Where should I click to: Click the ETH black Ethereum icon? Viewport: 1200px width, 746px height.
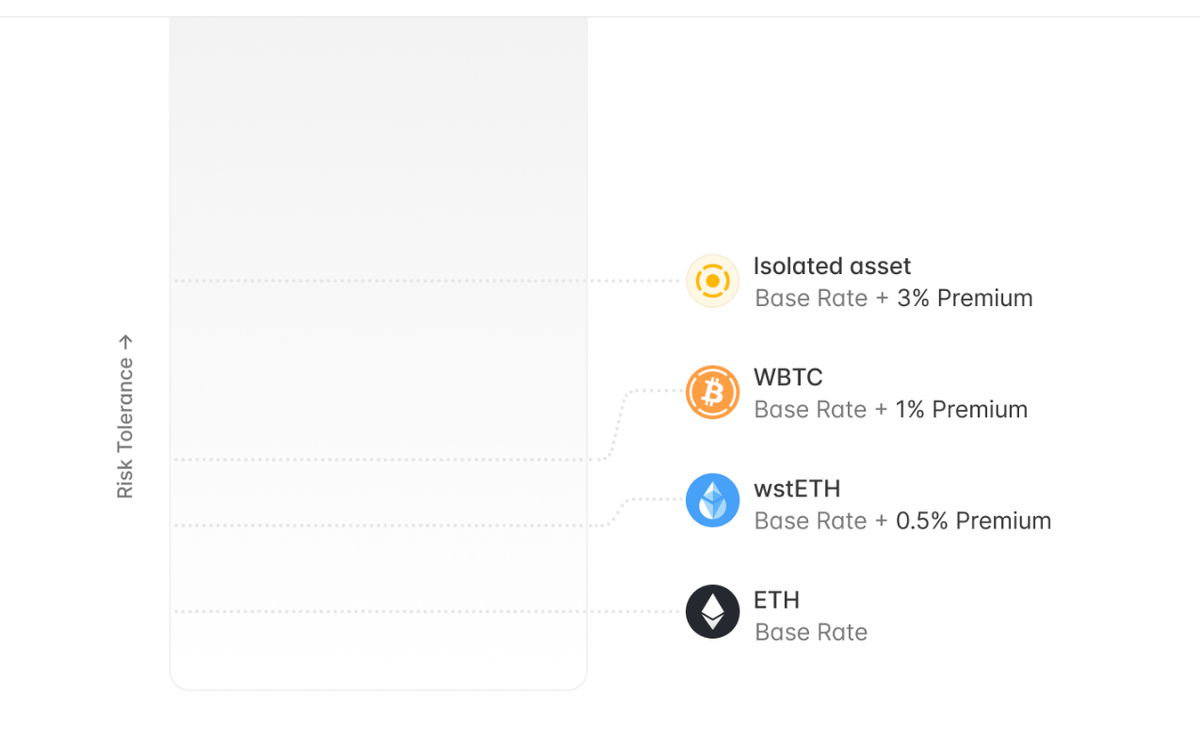[712, 611]
